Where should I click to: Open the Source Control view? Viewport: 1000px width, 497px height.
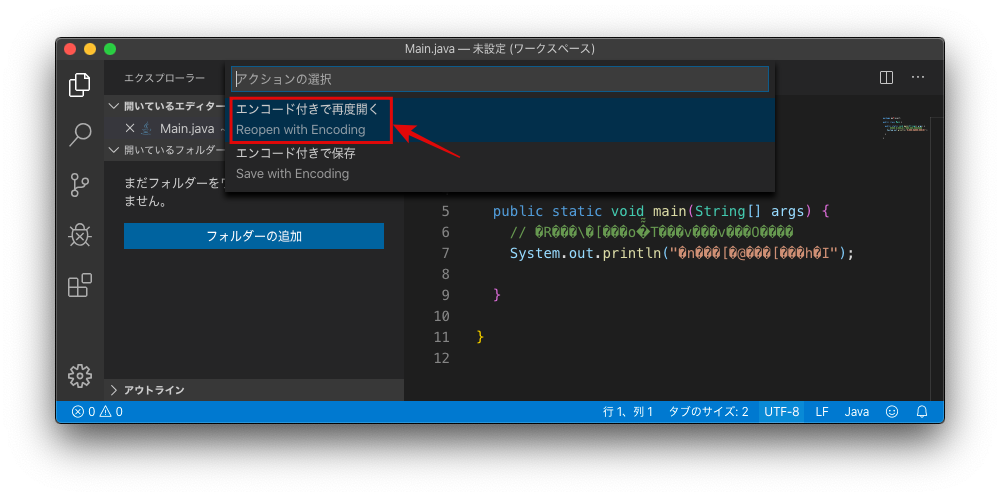(80, 185)
